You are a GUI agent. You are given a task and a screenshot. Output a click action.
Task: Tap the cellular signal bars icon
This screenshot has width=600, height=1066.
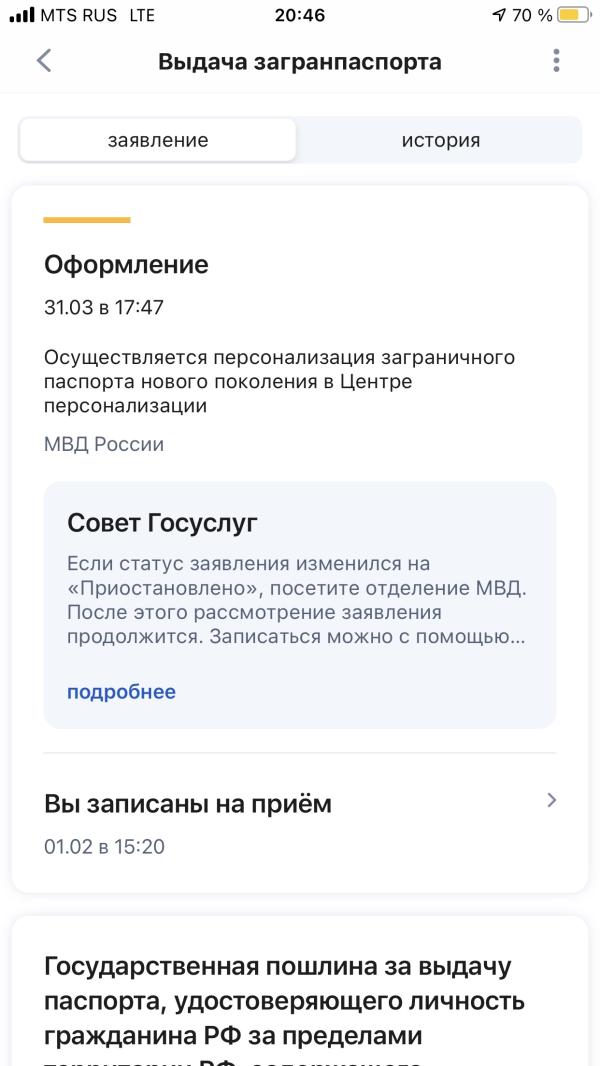(22, 14)
